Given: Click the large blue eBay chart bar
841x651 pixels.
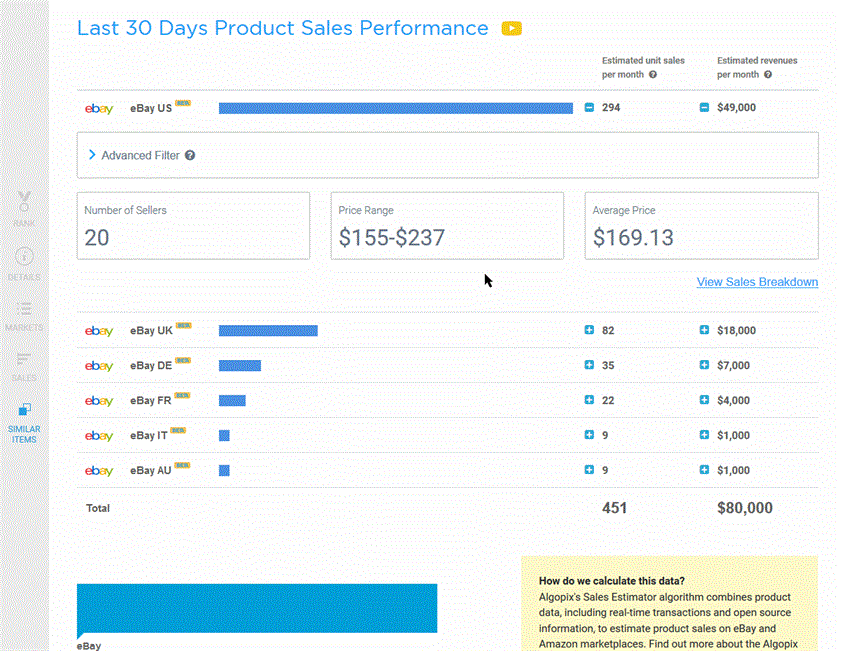Looking at the screenshot, I should tap(257, 608).
